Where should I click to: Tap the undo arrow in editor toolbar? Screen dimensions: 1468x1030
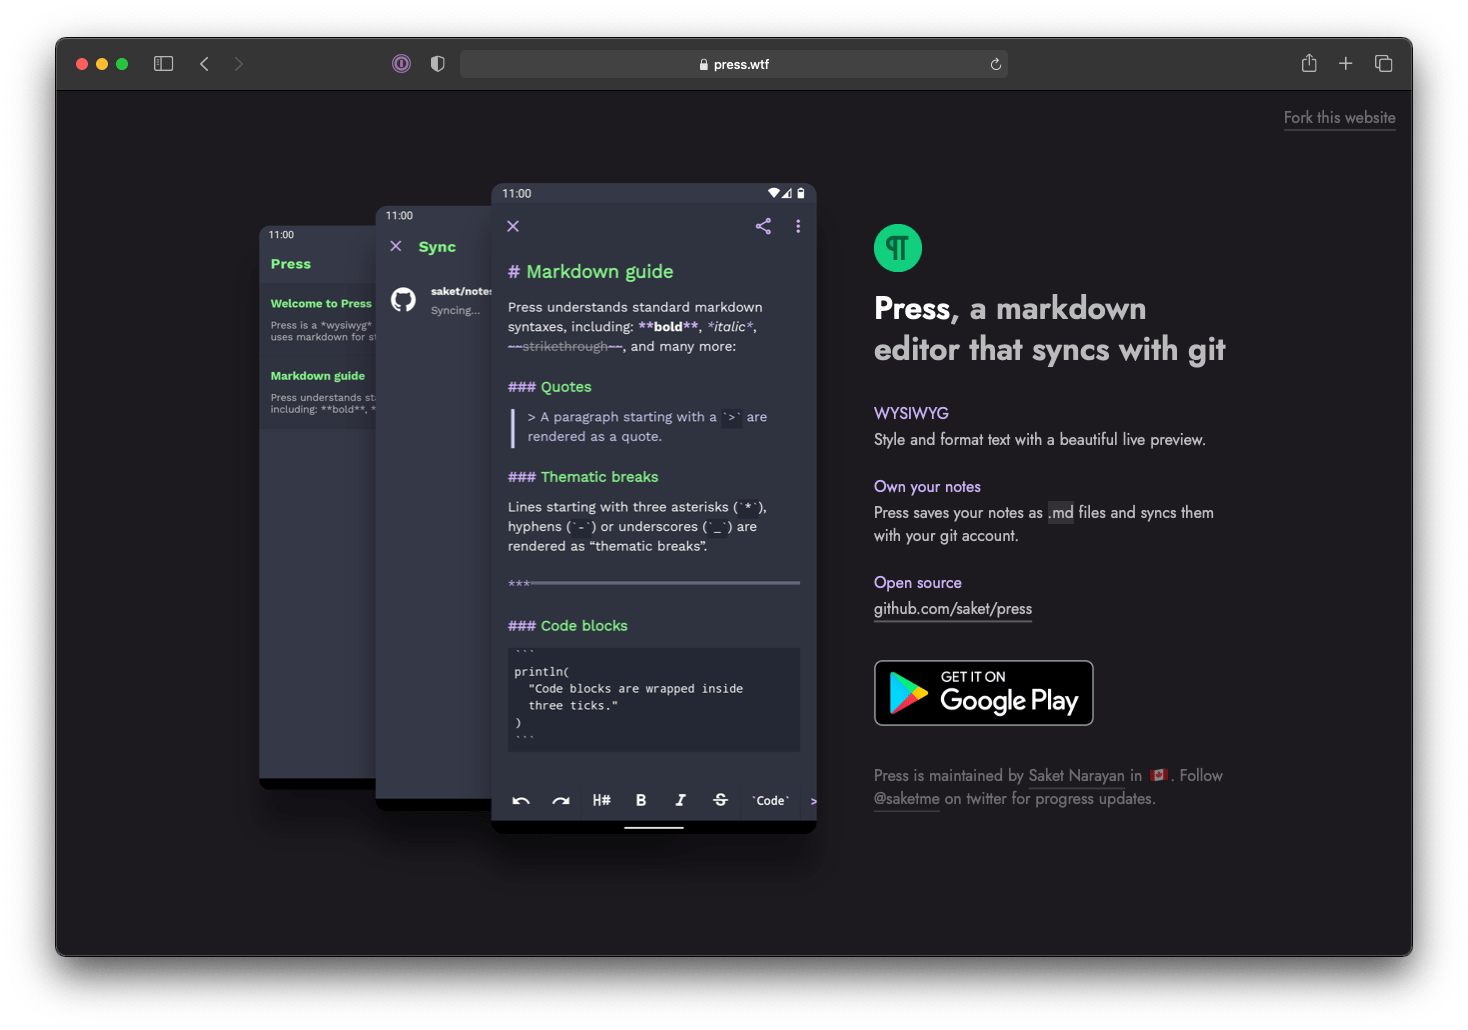(521, 800)
